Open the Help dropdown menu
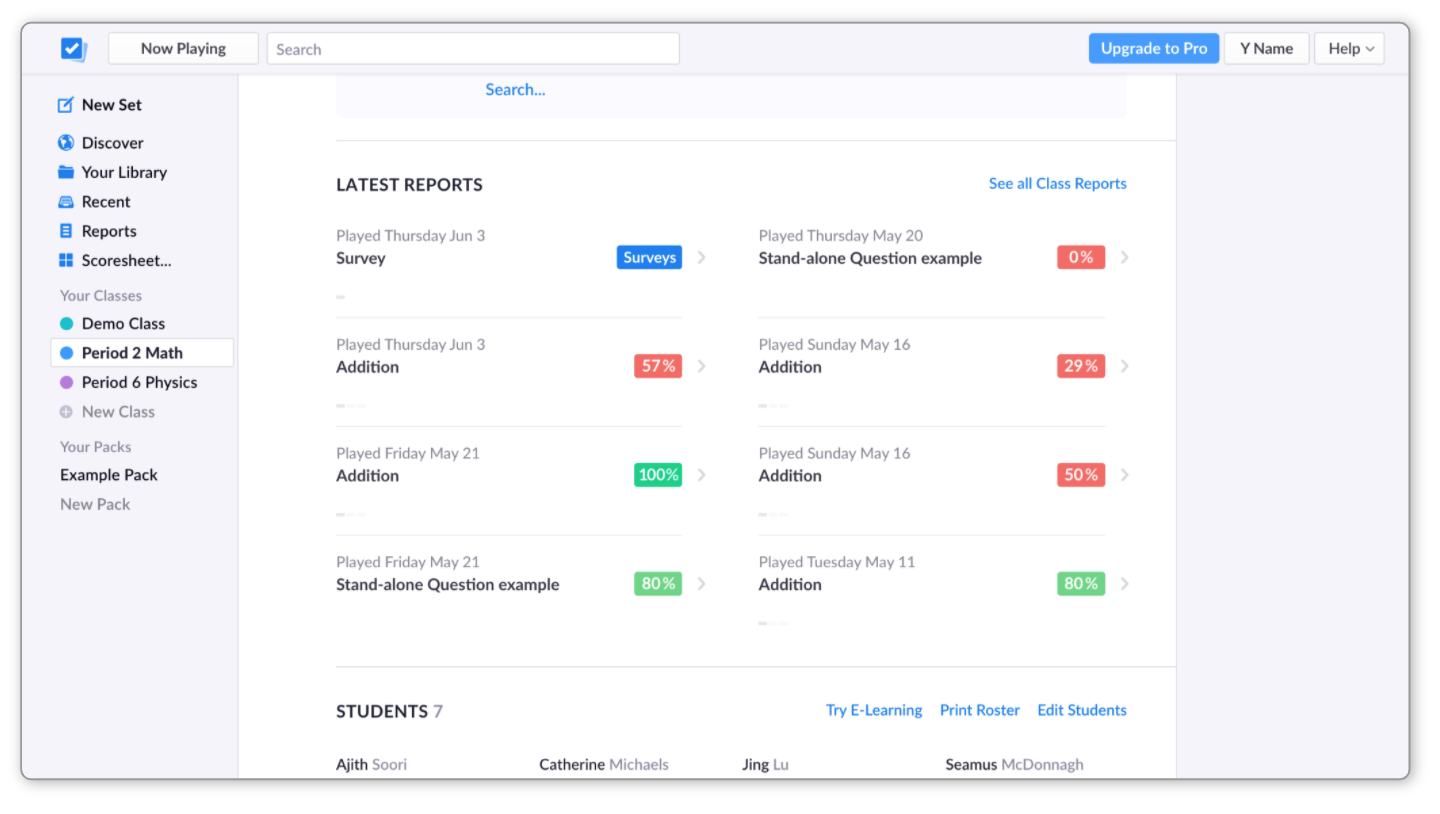The width and height of the screenshot is (1440, 814). (x=1349, y=48)
